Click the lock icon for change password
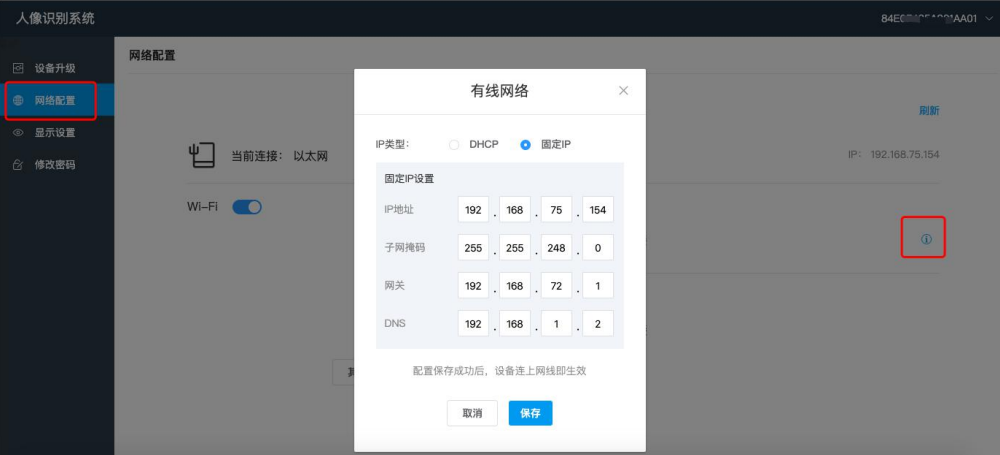This screenshot has width=1000, height=455. click(18, 165)
